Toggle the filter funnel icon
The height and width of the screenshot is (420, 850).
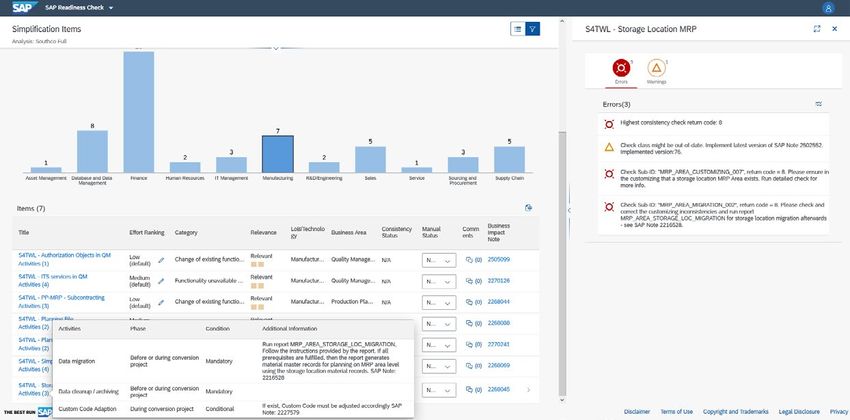(x=533, y=29)
